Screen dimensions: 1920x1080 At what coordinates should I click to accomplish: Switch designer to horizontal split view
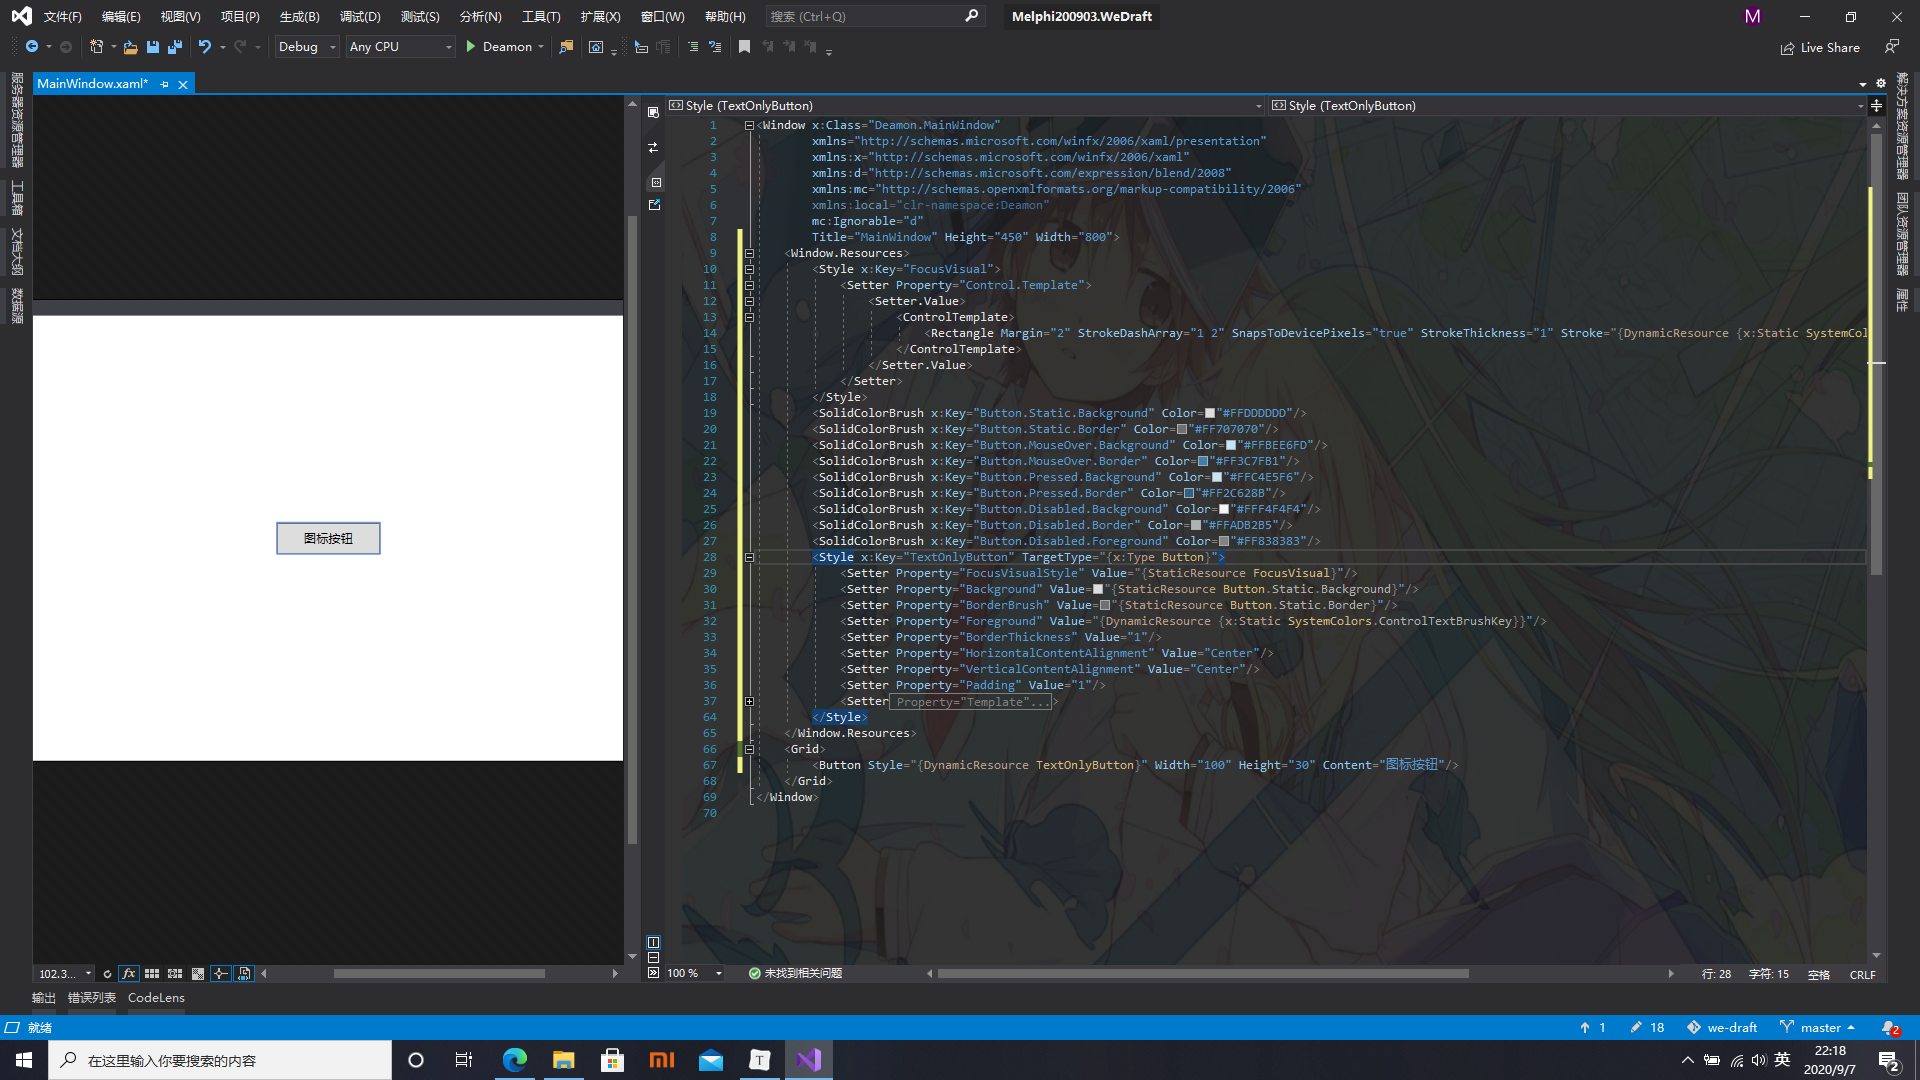653,957
